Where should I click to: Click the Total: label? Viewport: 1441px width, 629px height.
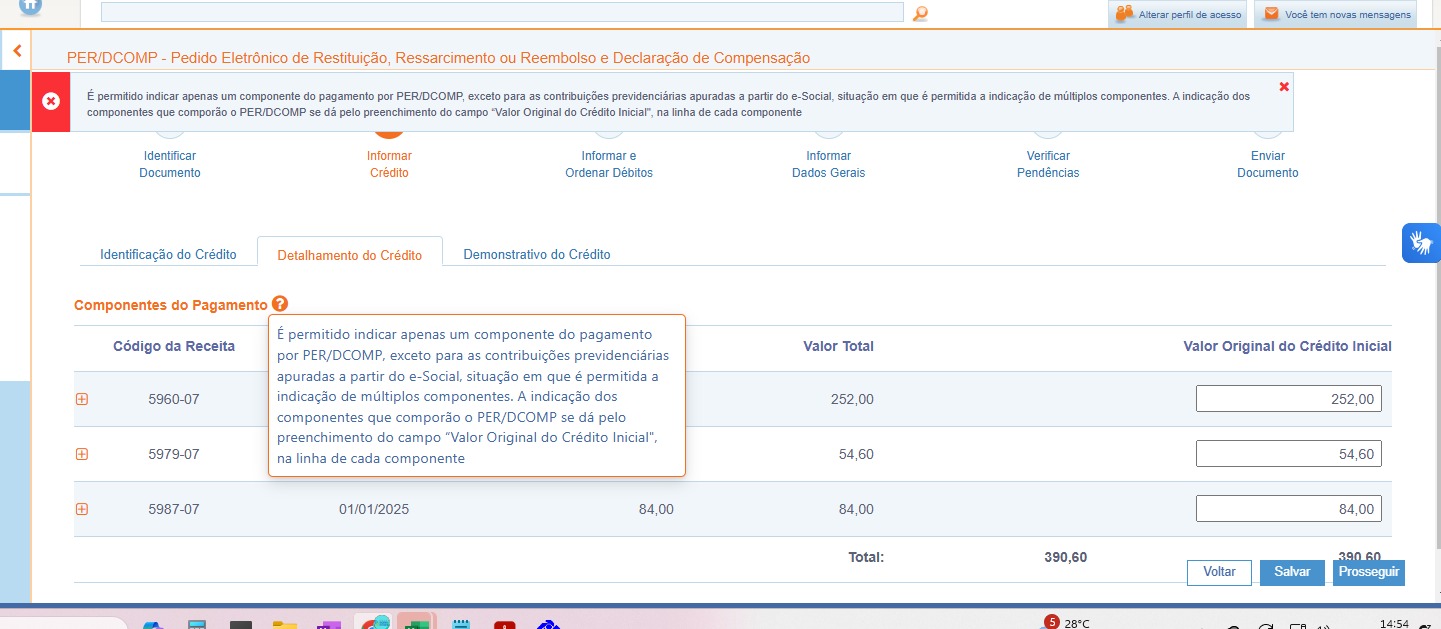click(866, 557)
